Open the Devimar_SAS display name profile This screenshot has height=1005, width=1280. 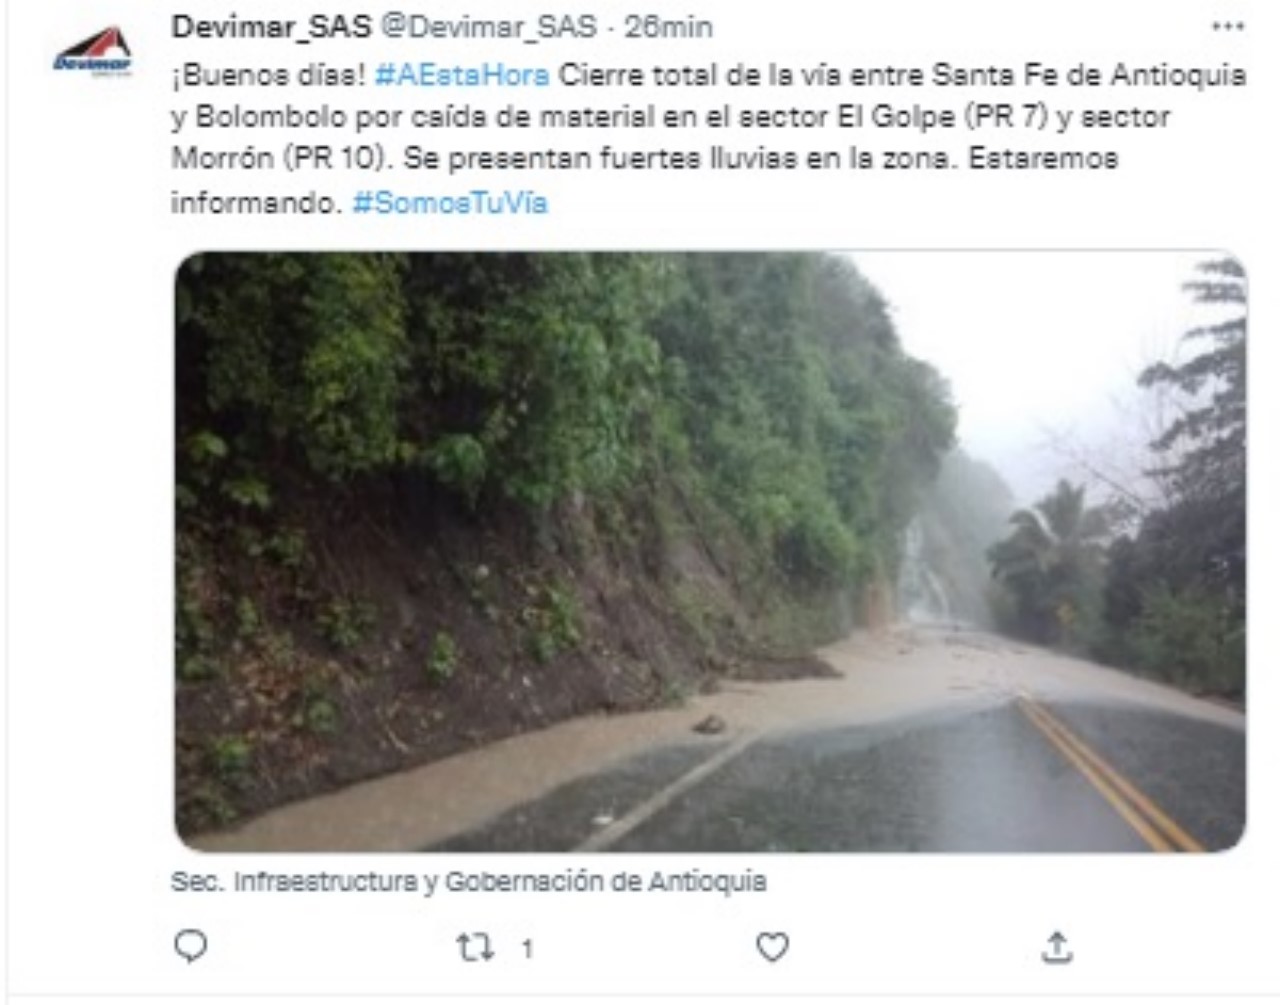coord(271,27)
